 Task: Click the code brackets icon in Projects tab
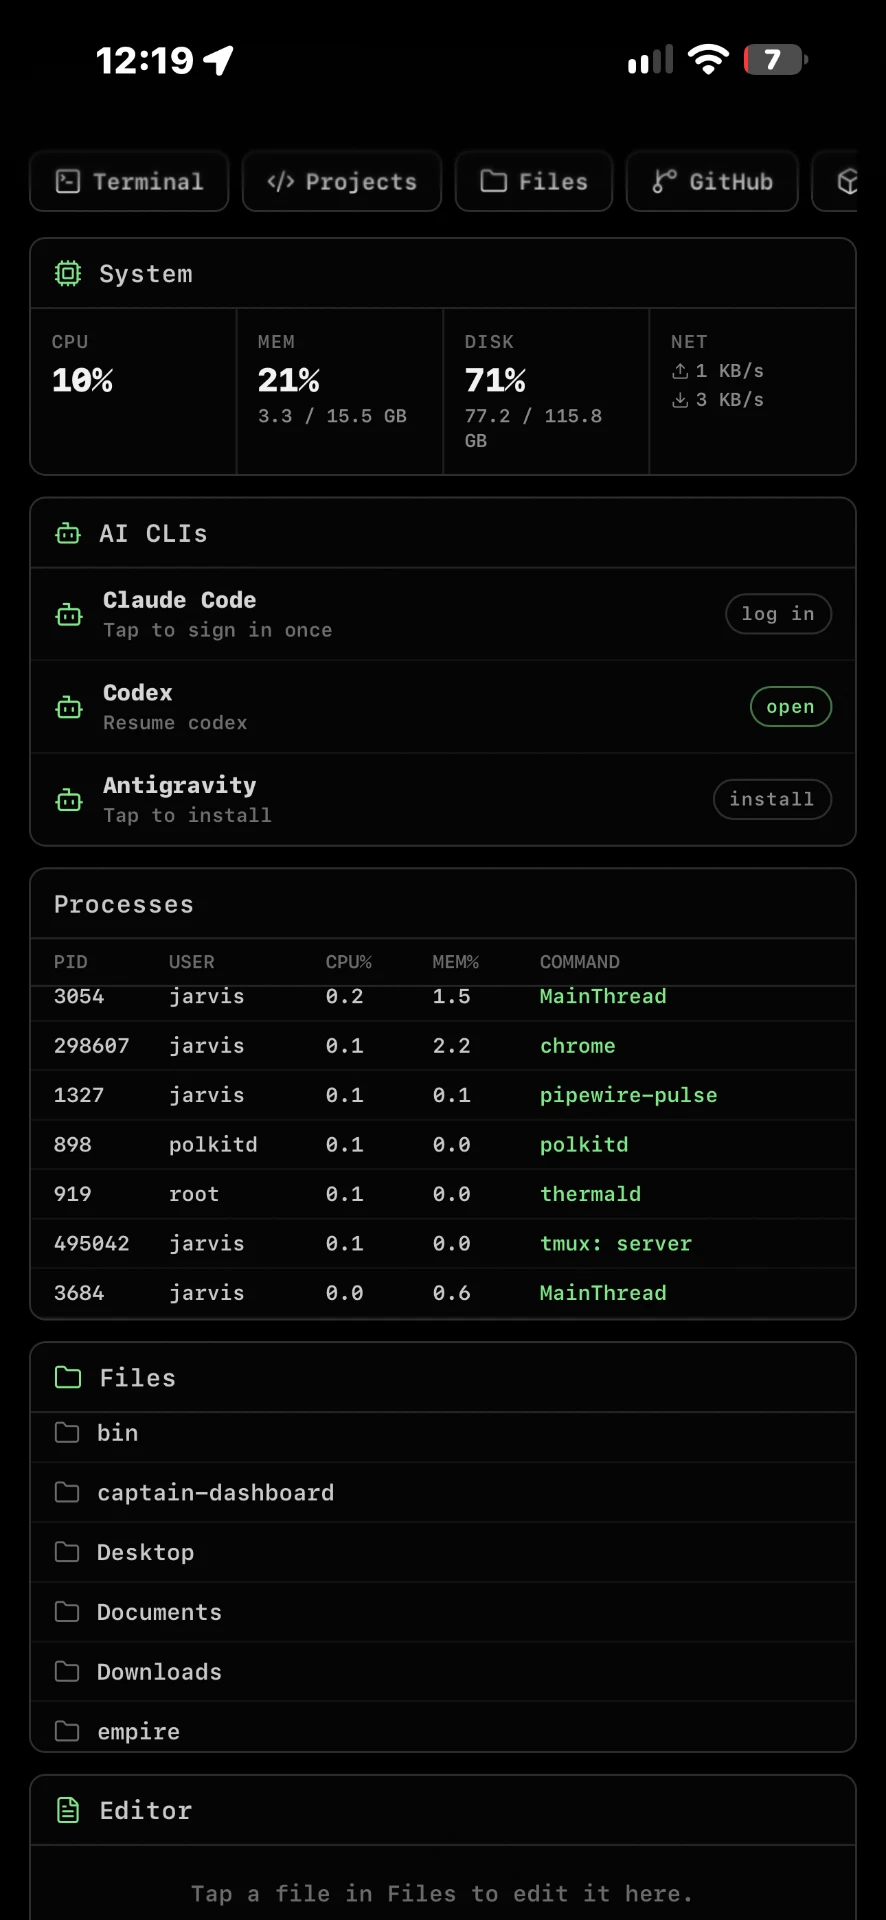point(281,181)
